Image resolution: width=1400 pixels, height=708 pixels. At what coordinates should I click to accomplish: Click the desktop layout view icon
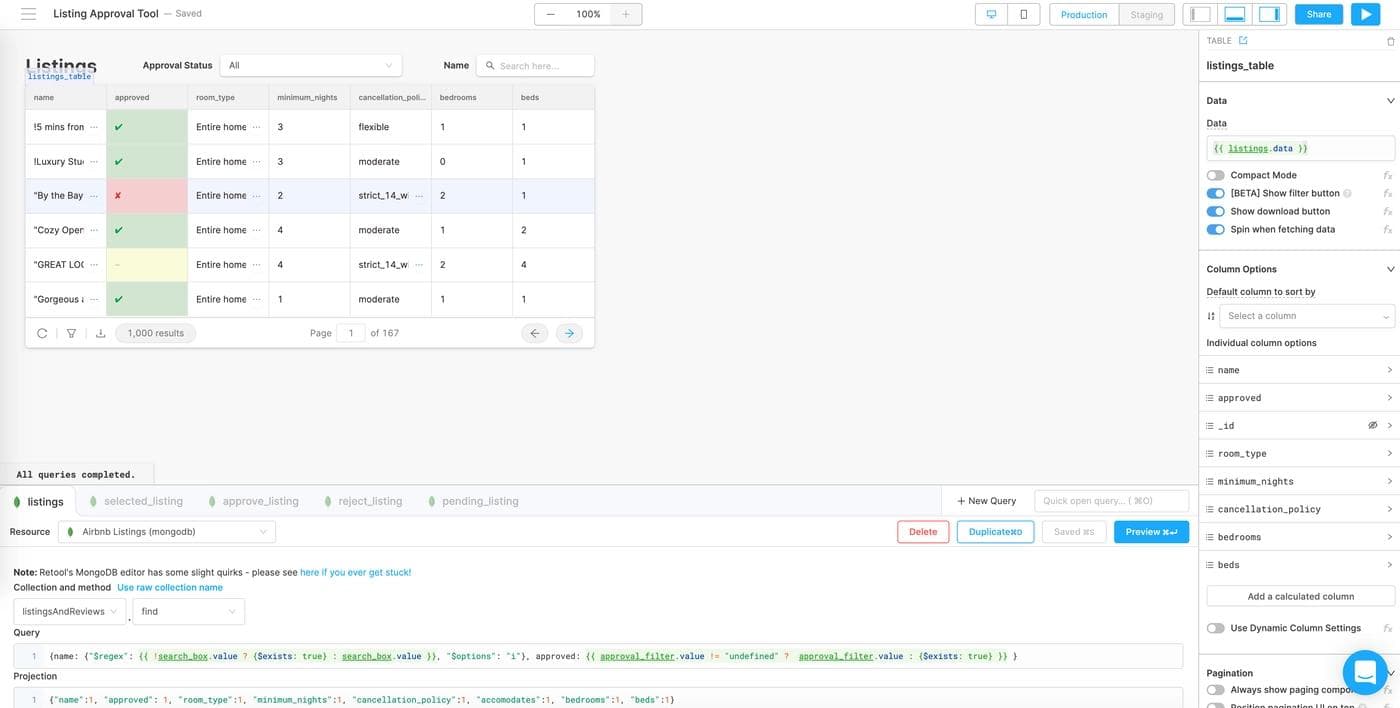[991, 14]
